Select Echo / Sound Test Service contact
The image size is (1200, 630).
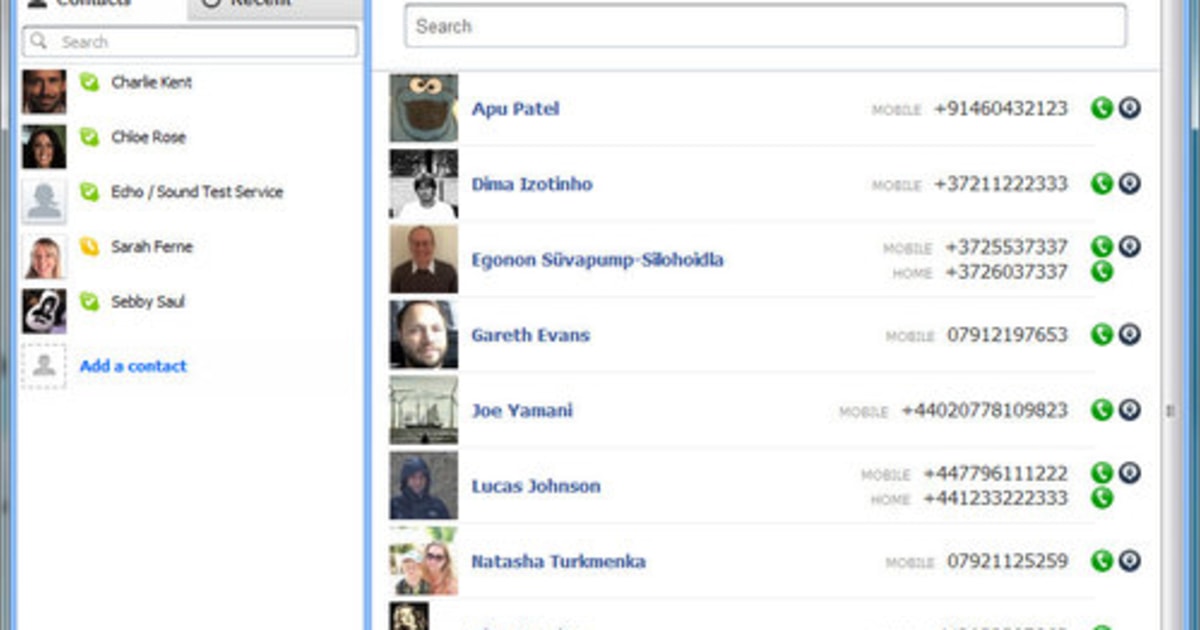pos(196,192)
